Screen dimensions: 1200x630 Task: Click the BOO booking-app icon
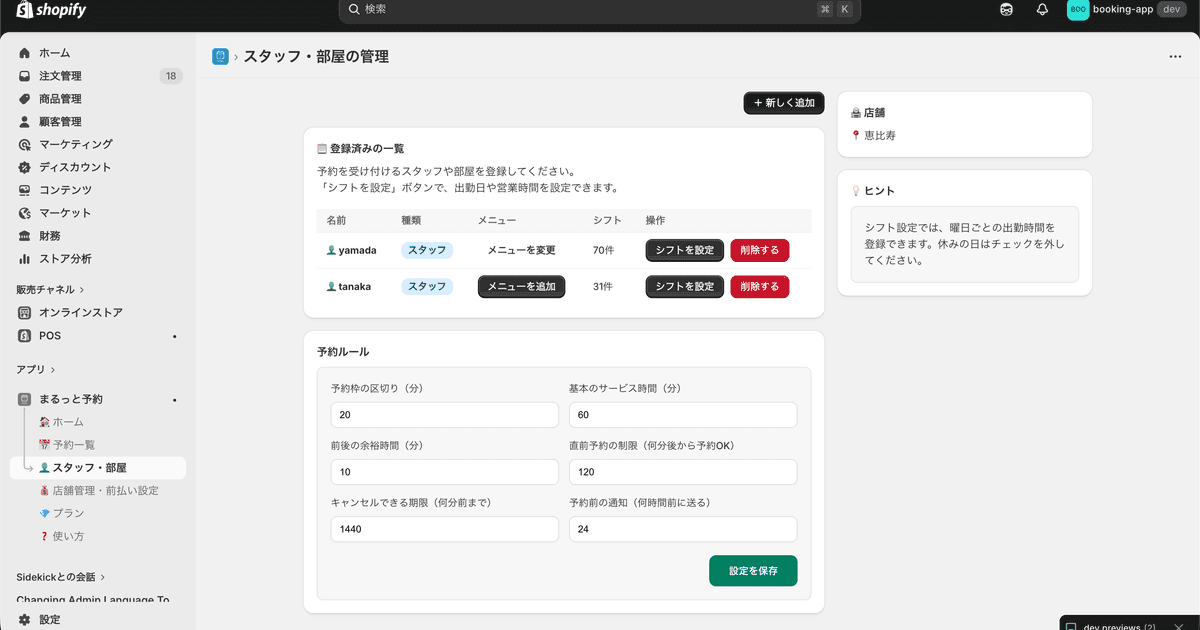pyautogui.click(x=1077, y=9)
